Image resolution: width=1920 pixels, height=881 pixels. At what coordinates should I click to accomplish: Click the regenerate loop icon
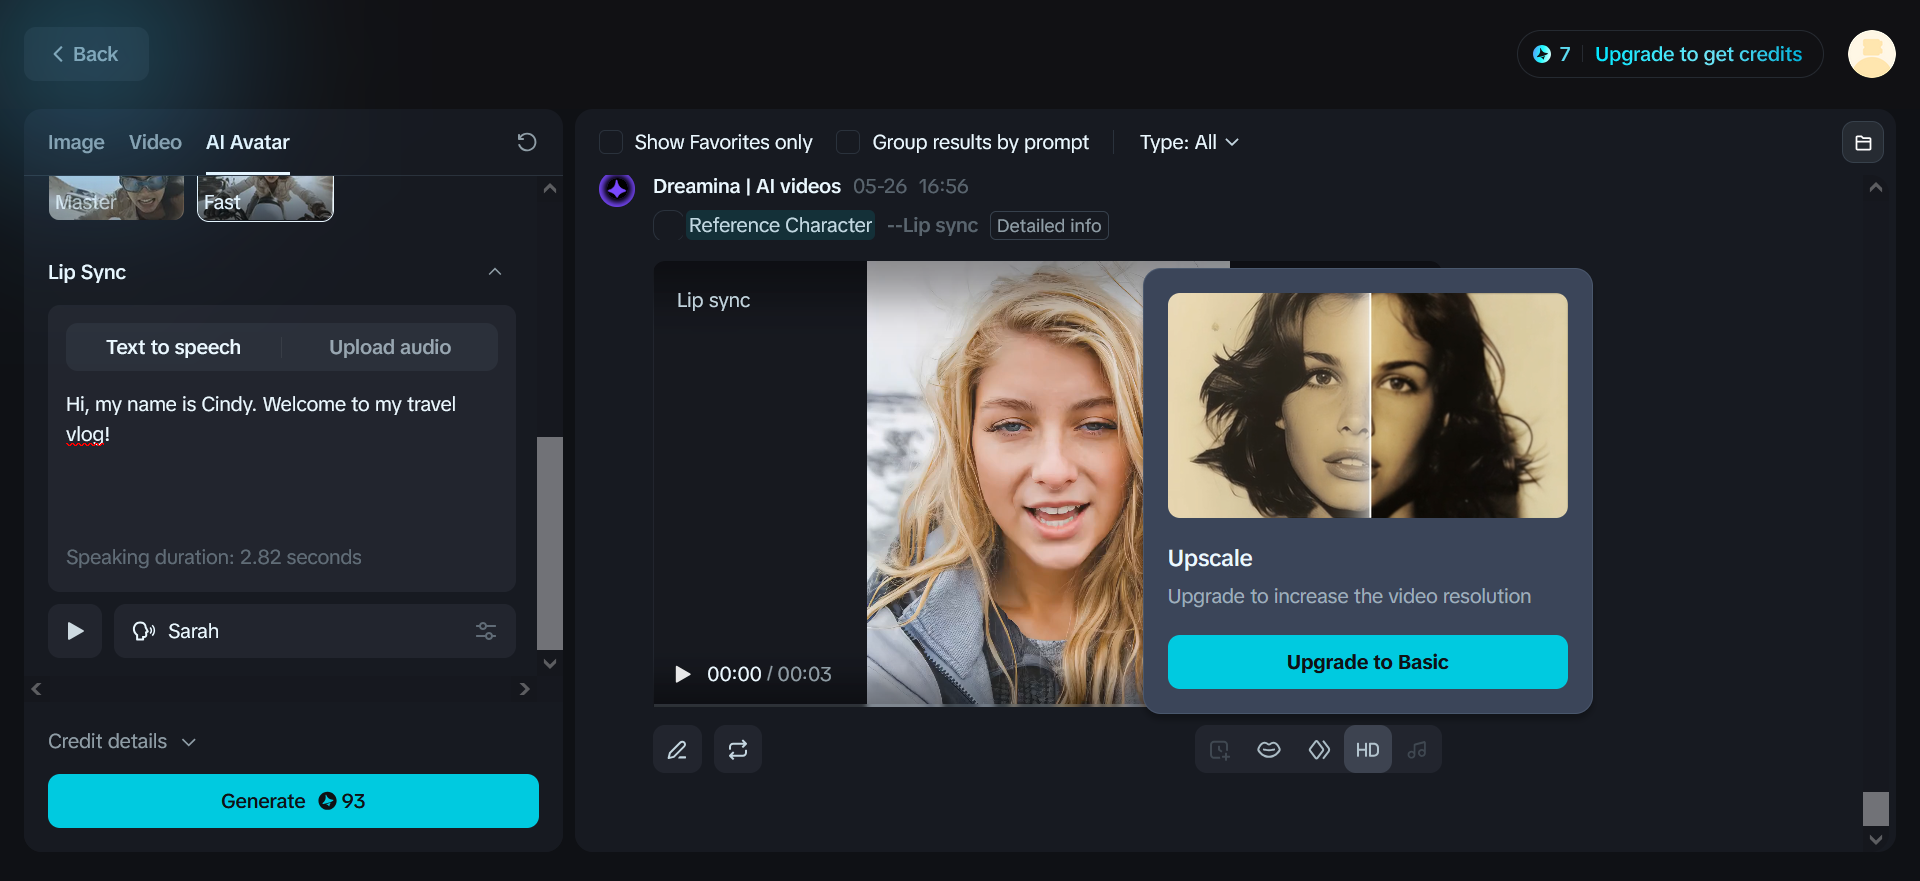[738, 750]
